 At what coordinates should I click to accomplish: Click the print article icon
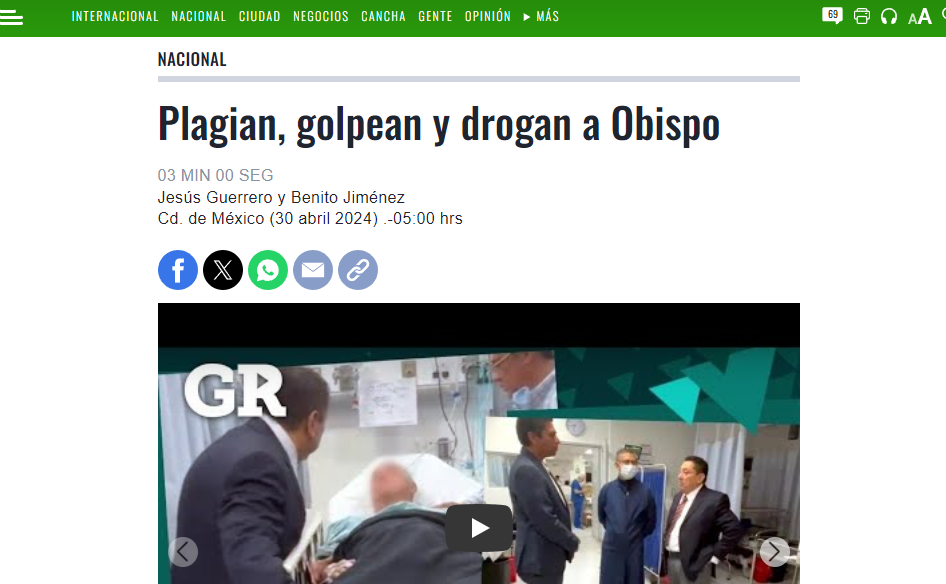862,16
